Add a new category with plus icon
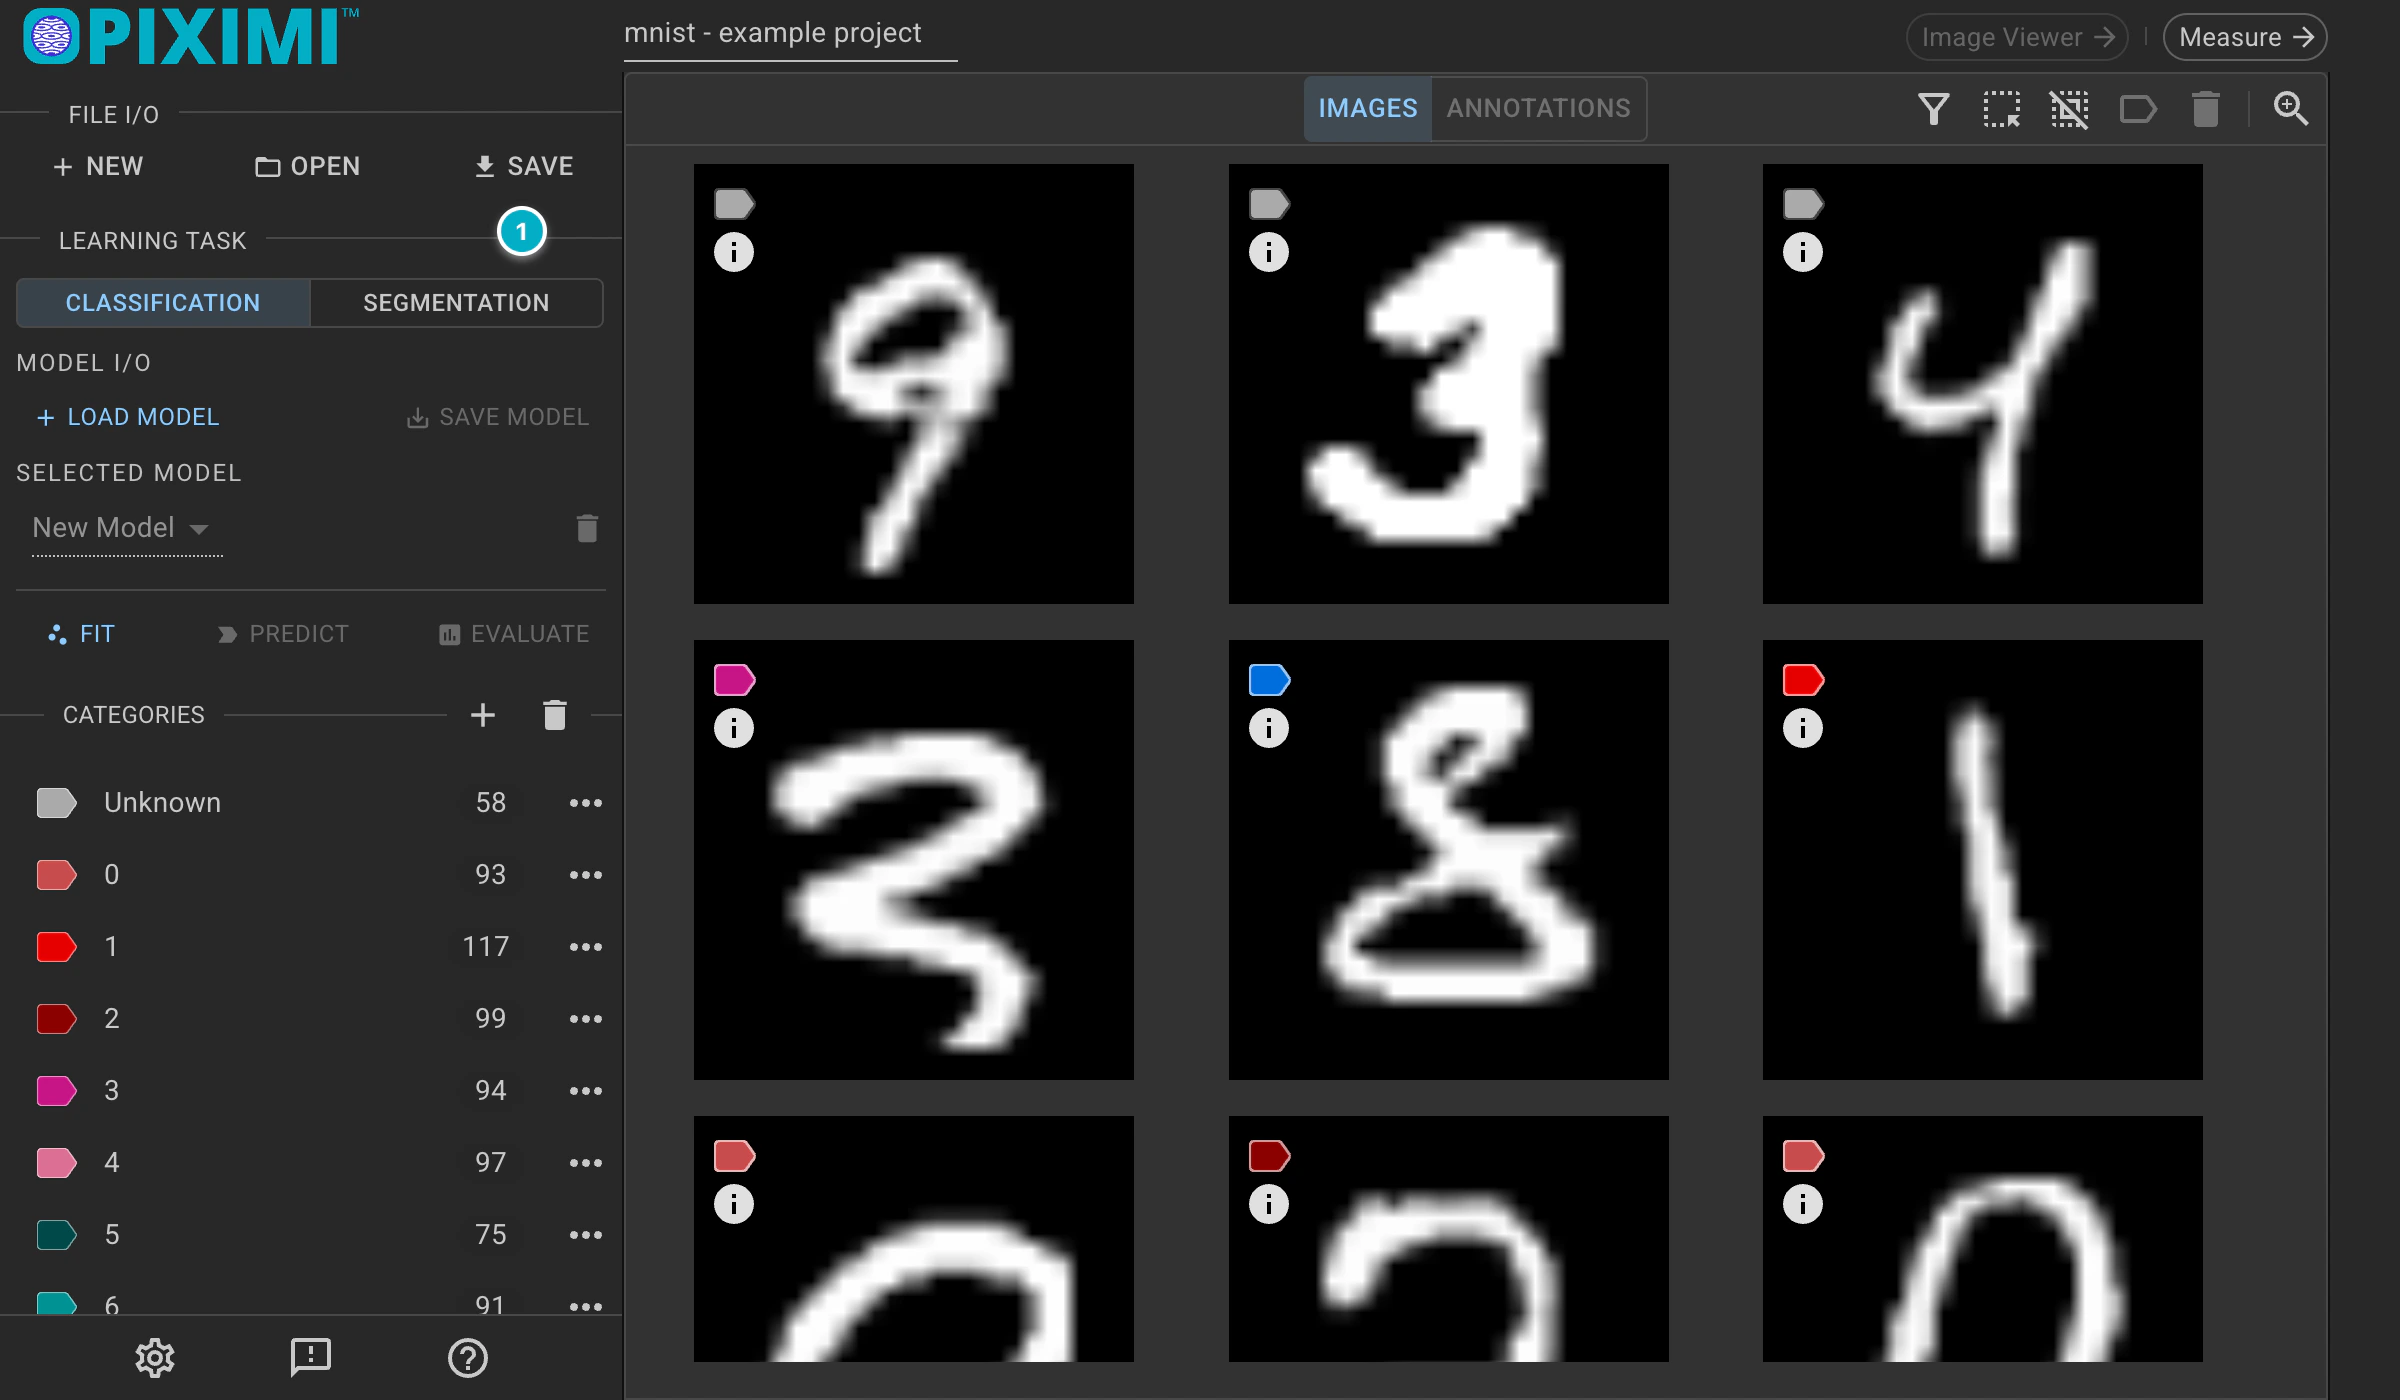The image size is (2400, 1400). point(483,715)
